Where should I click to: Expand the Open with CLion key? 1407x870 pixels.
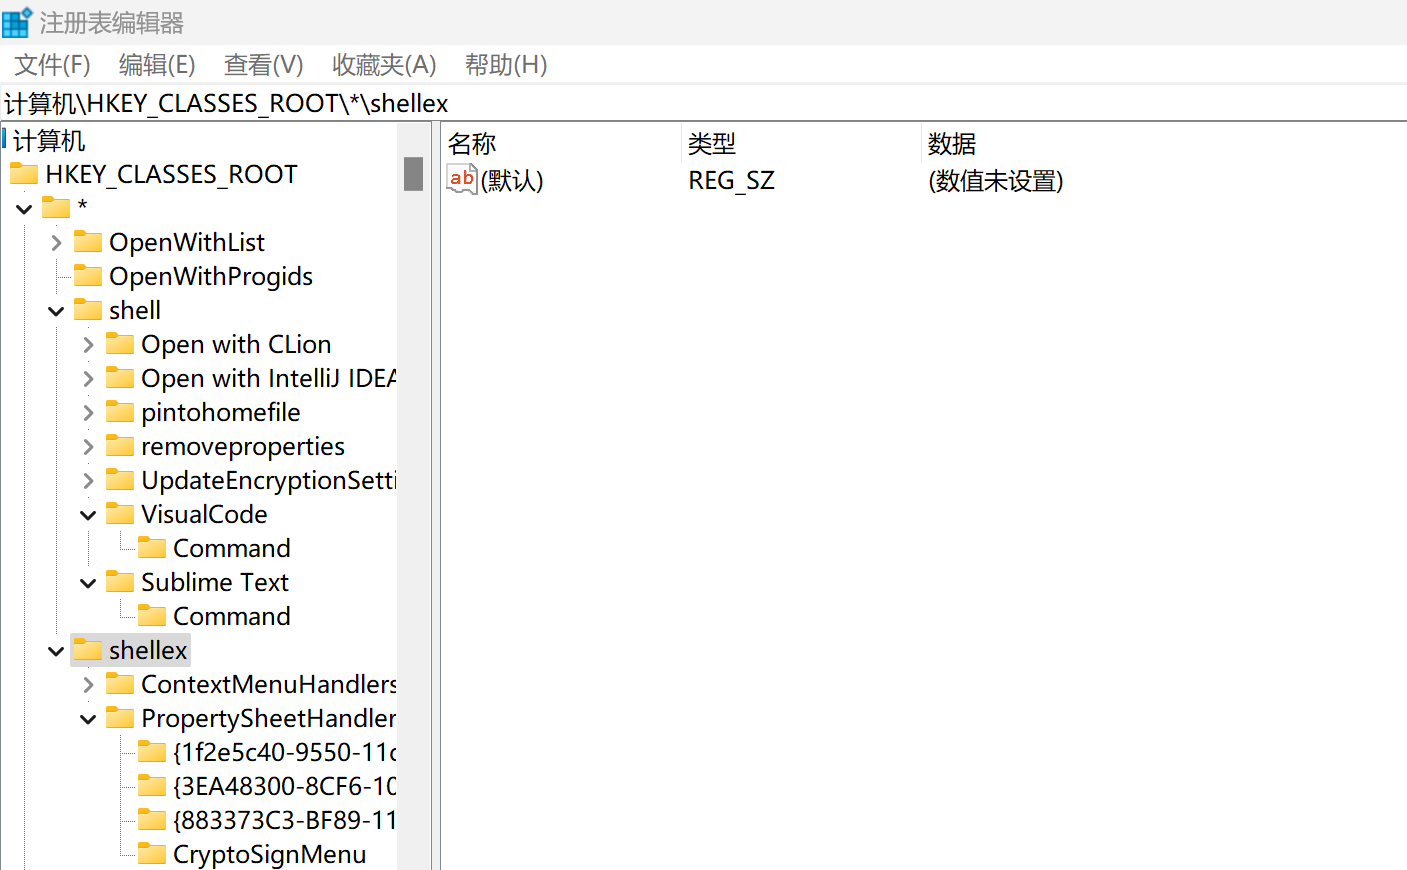pyautogui.click(x=88, y=345)
